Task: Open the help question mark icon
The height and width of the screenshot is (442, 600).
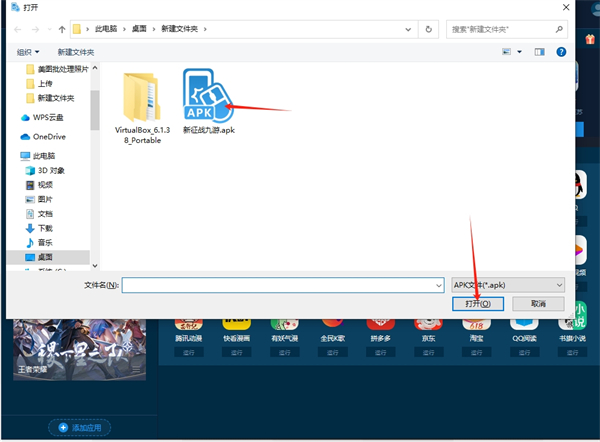Action: [561, 52]
